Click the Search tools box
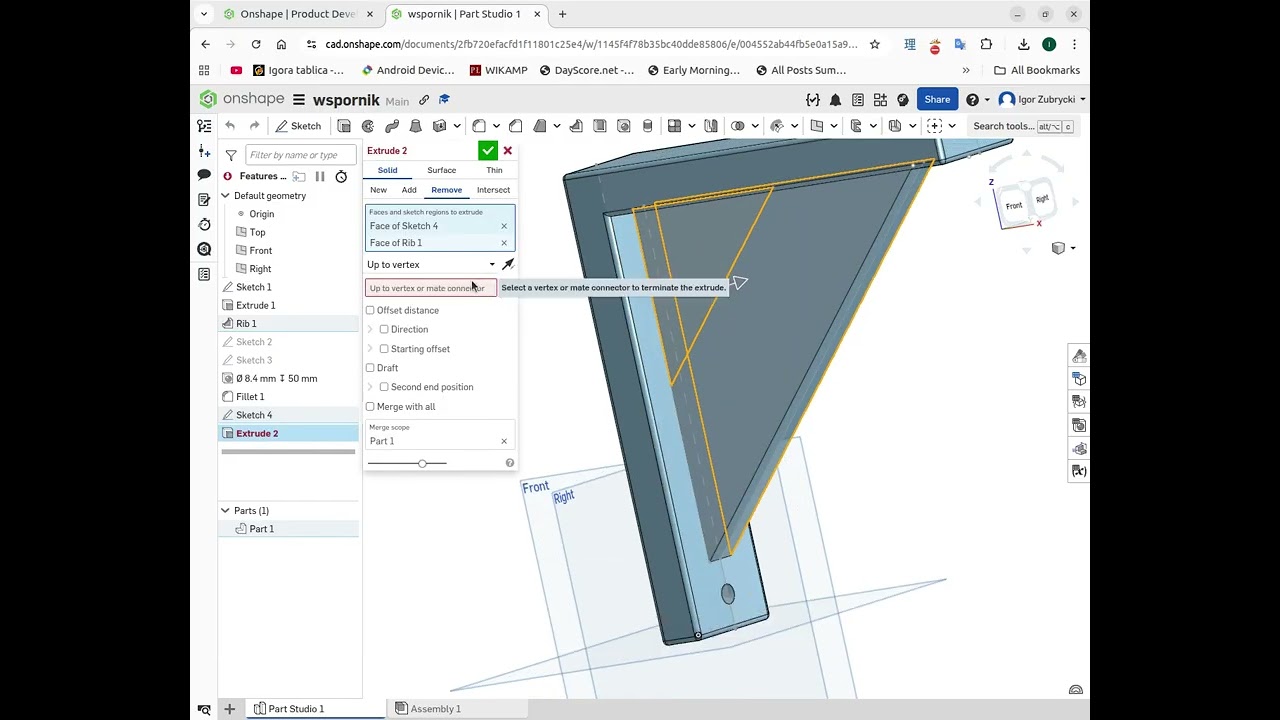1280x720 pixels. [1023, 126]
